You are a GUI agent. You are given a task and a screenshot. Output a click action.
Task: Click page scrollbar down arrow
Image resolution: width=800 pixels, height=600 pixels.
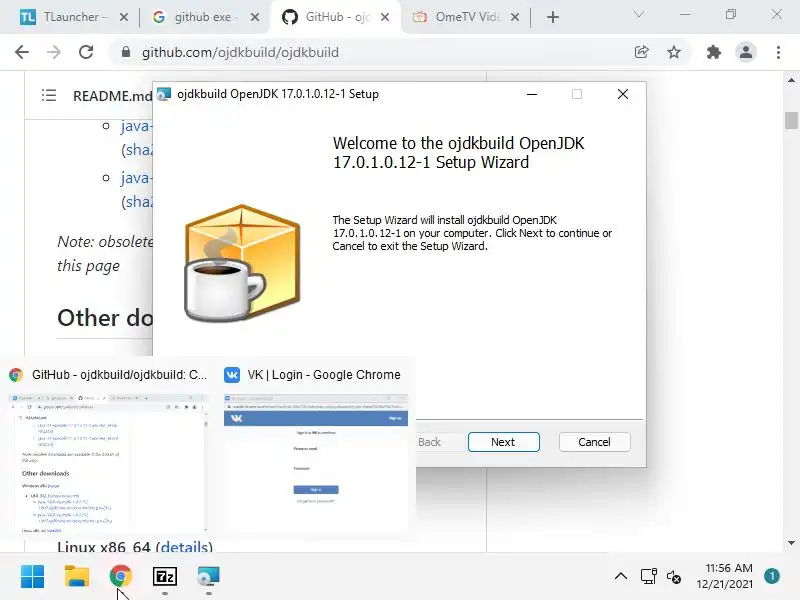click(x=791, y=543)
